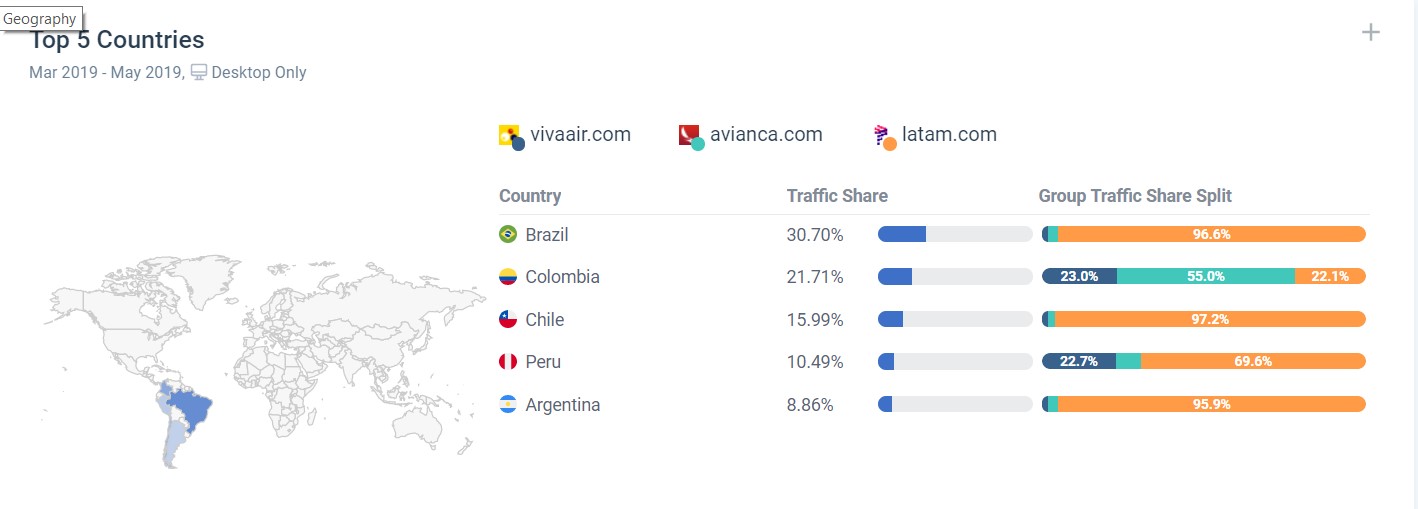Open the Geography tab label

(40, 19)
